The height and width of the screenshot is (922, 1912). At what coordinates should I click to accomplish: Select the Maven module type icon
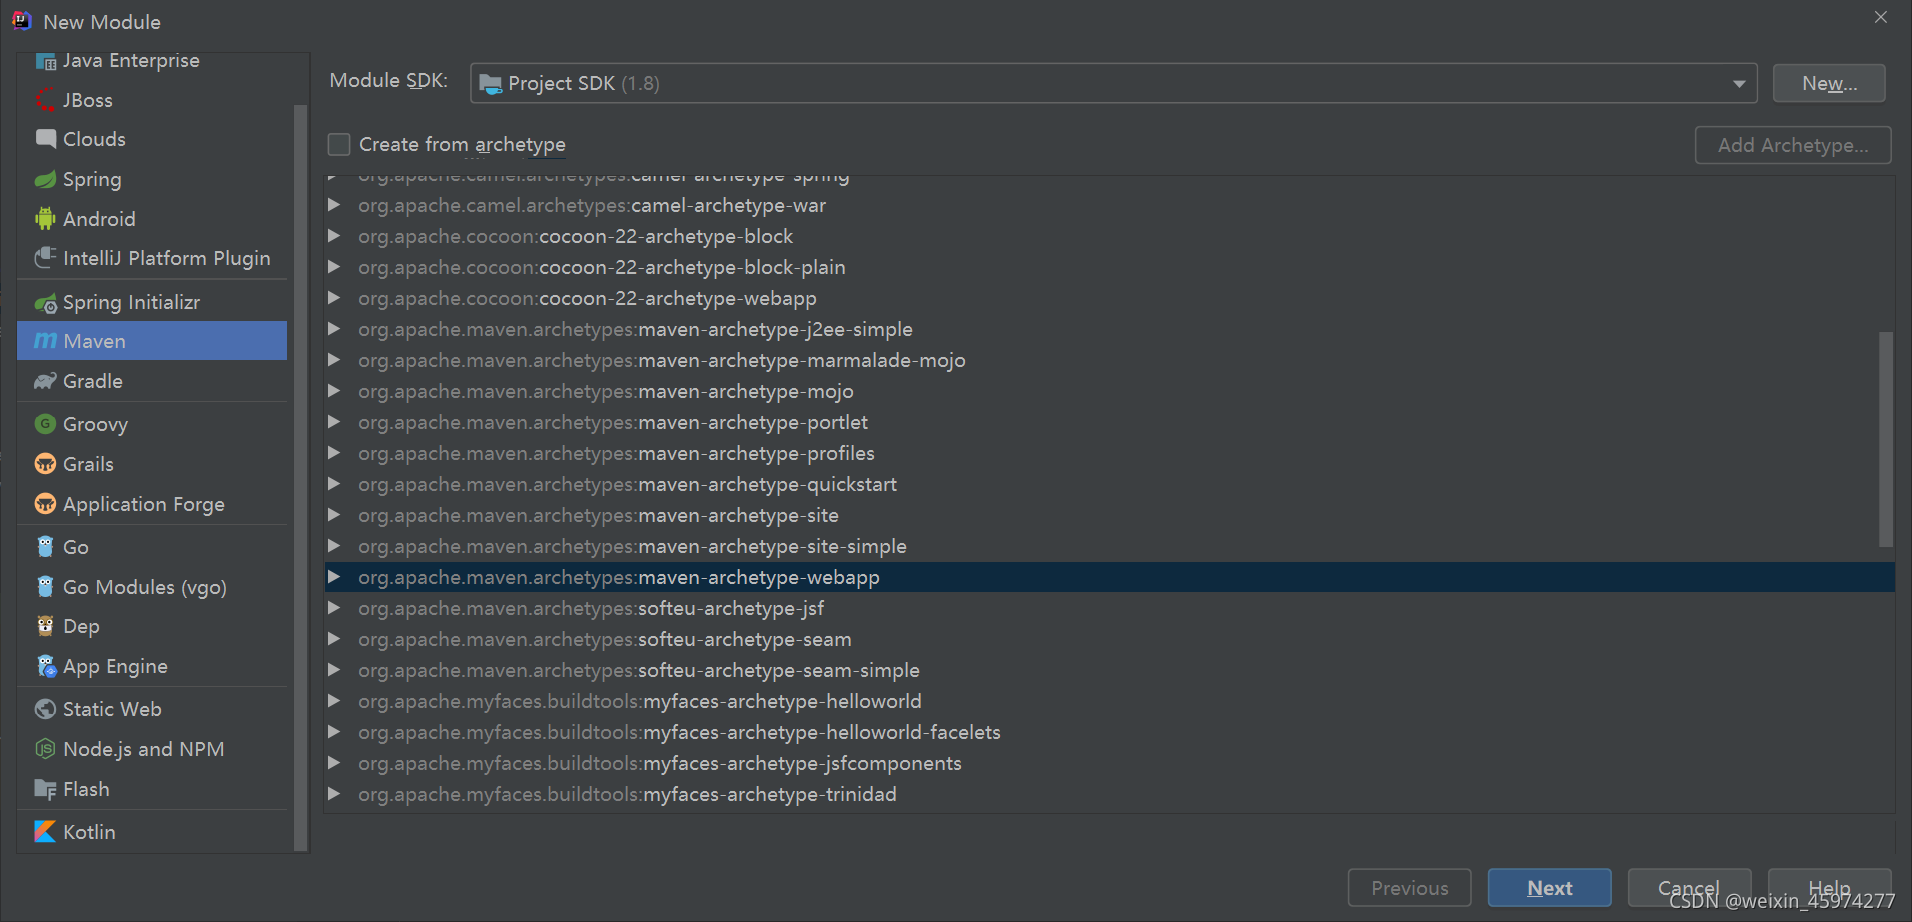pos(46,341)
